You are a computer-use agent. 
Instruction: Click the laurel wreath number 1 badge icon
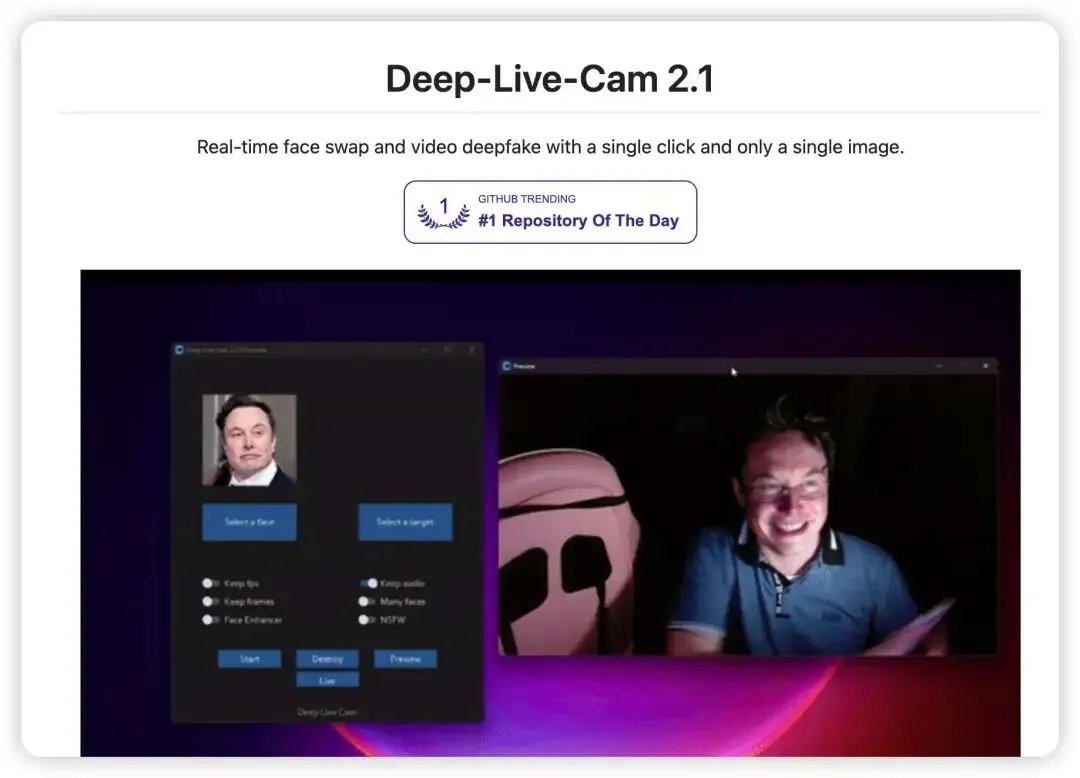(x=444, y=212)
